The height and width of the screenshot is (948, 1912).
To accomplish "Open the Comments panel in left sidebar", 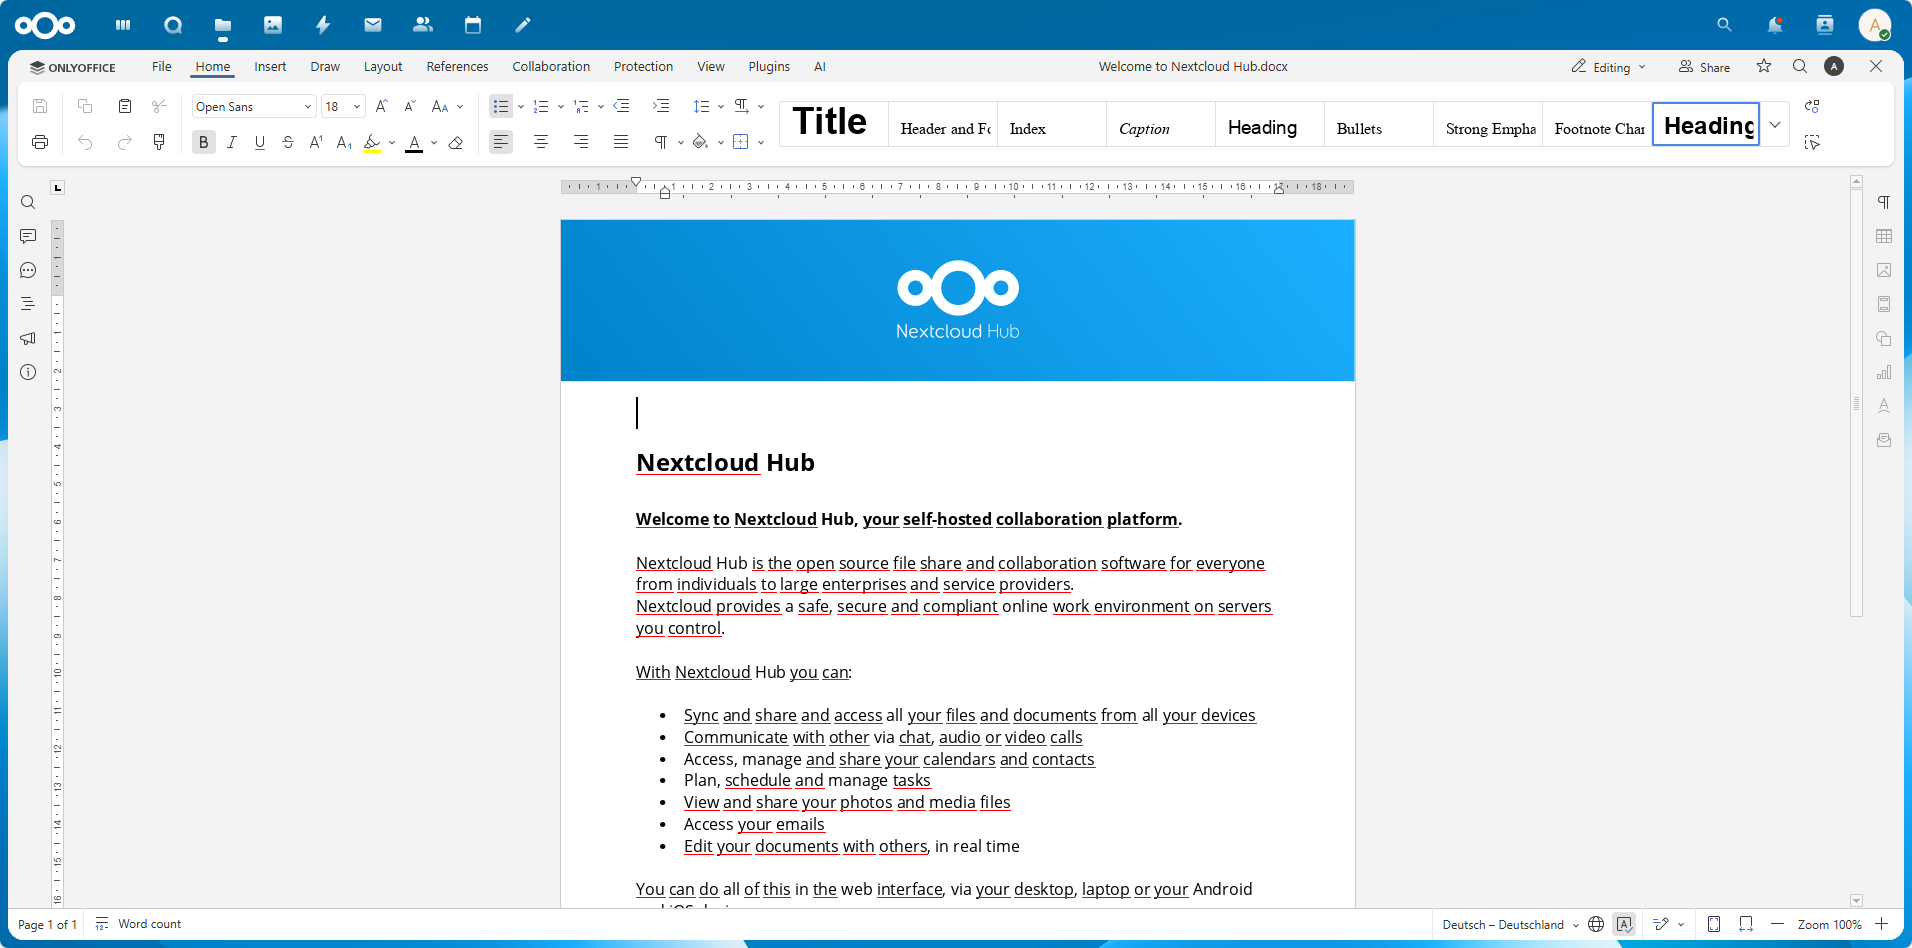I will [28, 236].
